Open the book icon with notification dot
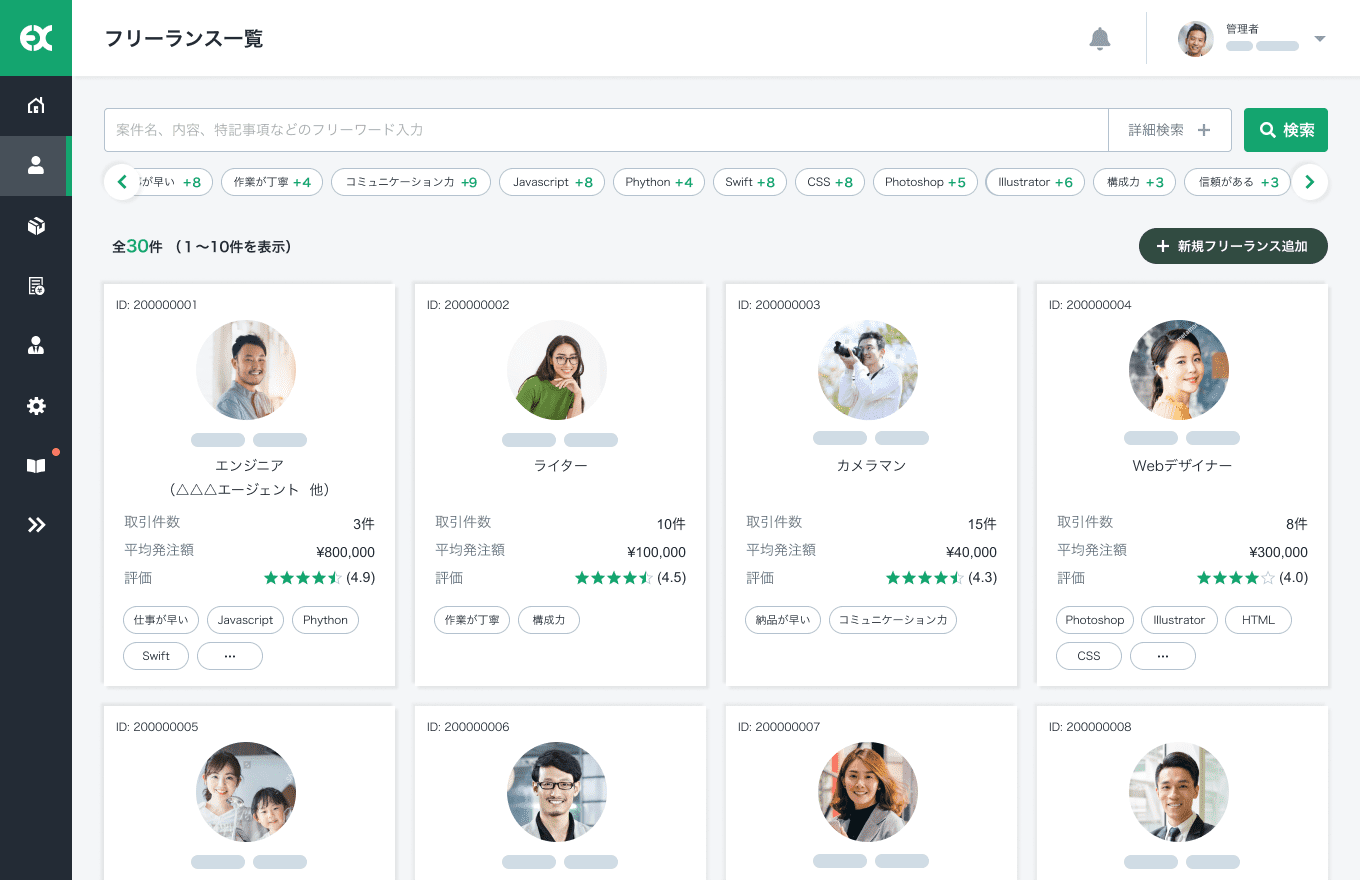1360x880 pixels. (36, 466)
